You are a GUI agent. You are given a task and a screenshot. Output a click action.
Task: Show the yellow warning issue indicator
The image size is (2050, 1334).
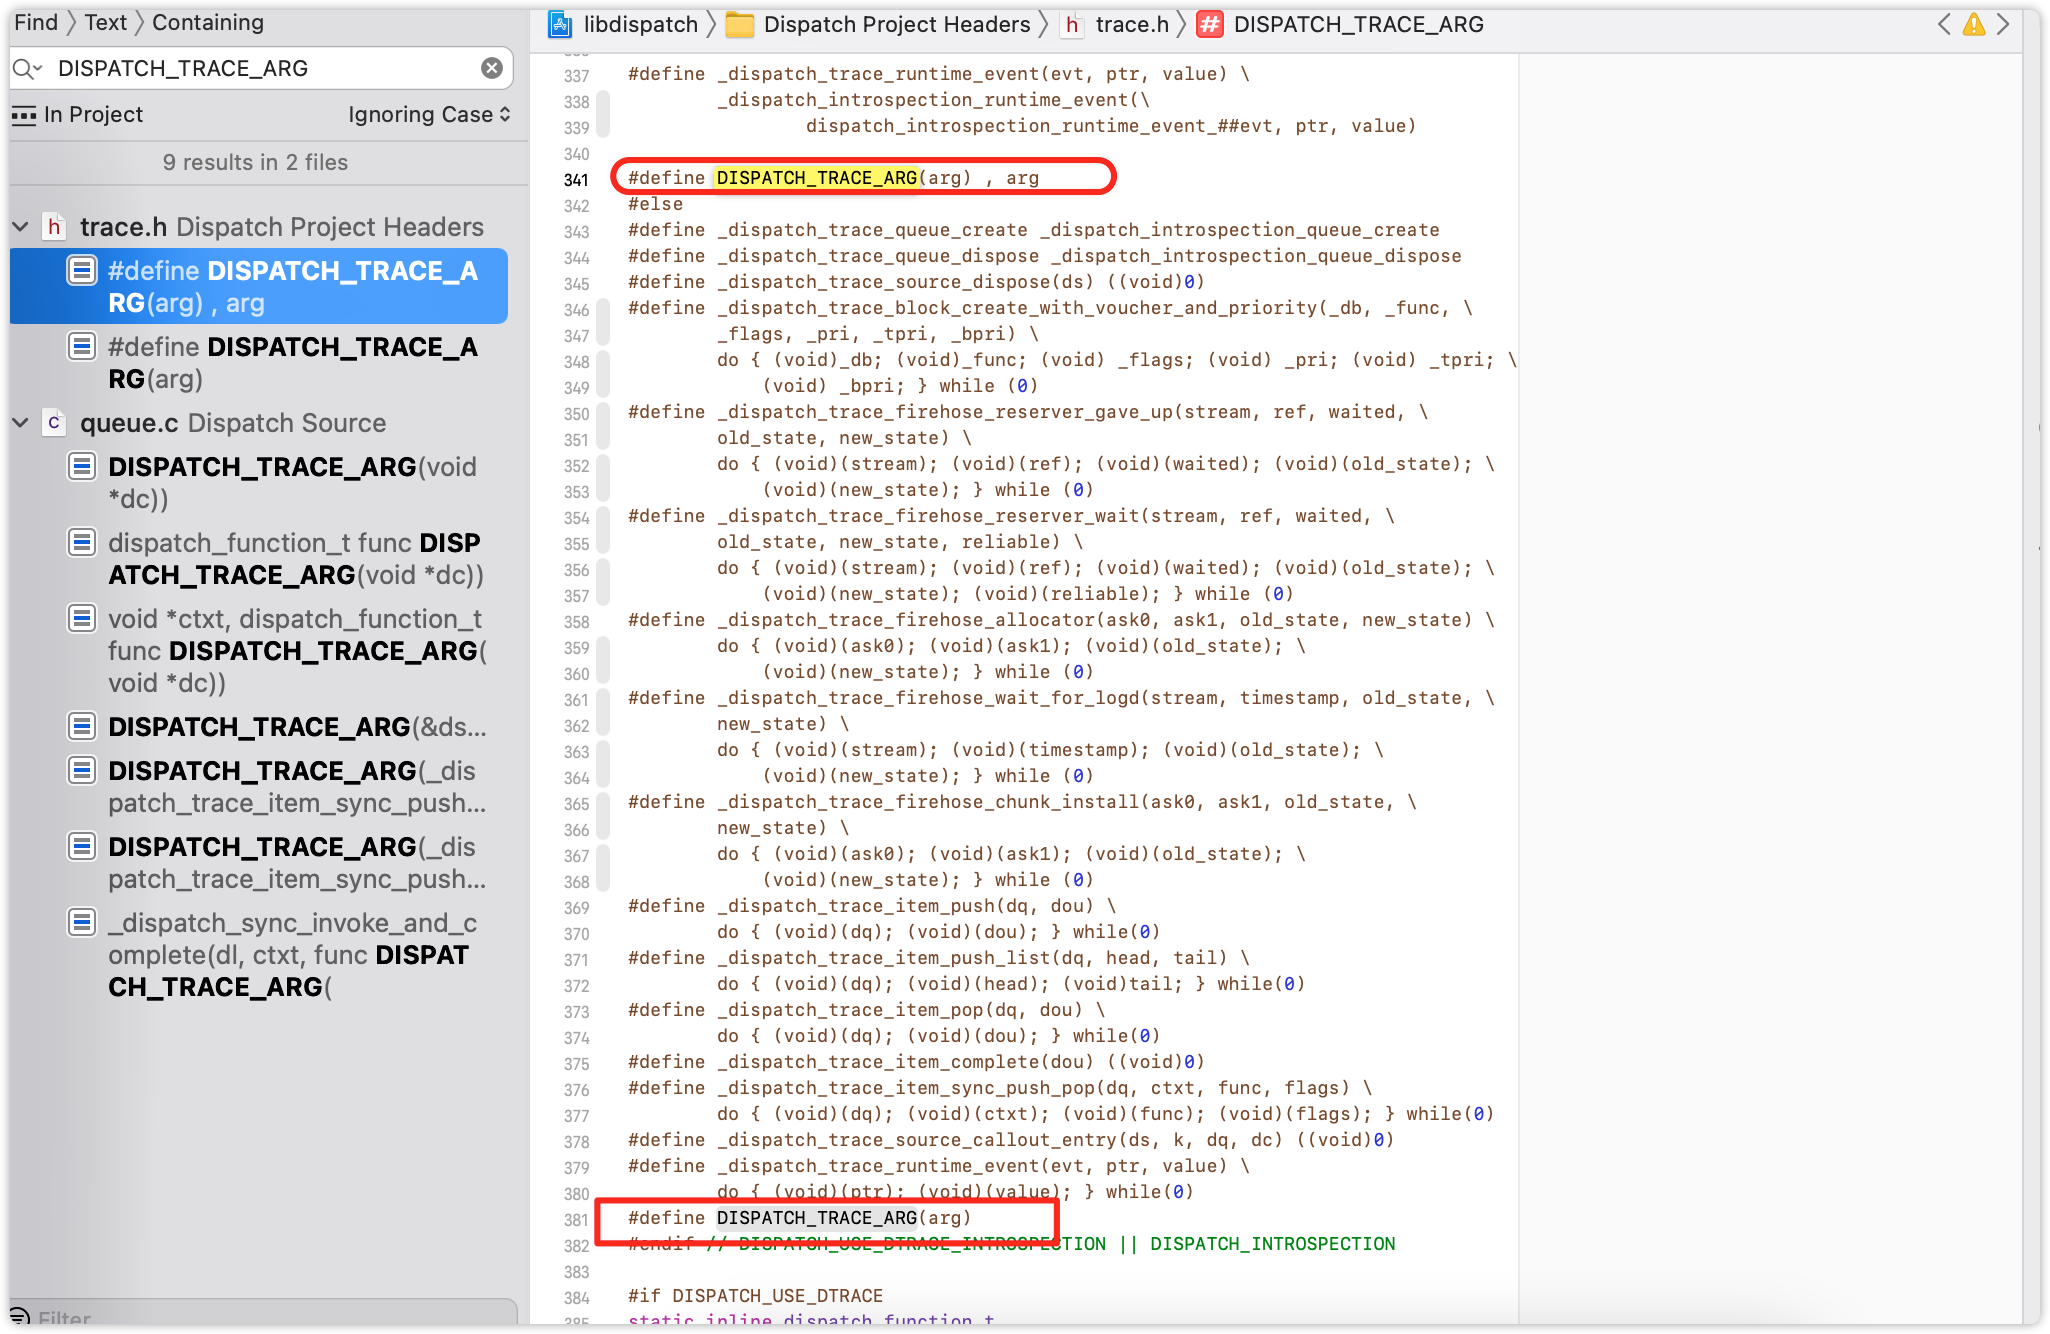pos(1974,24)
